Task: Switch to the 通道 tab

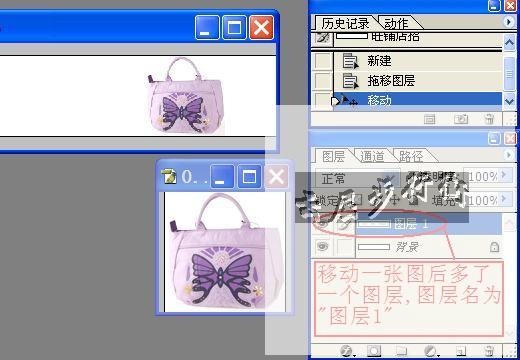Action: [372, 156]
